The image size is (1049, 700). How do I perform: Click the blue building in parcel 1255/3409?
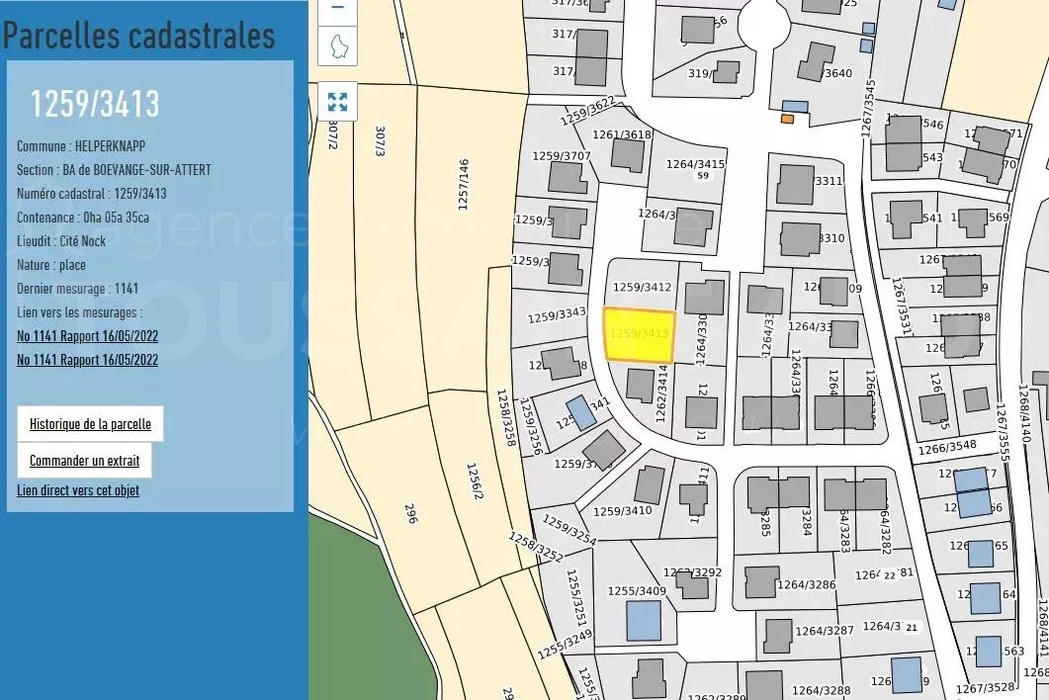click(x=643, y=621)
